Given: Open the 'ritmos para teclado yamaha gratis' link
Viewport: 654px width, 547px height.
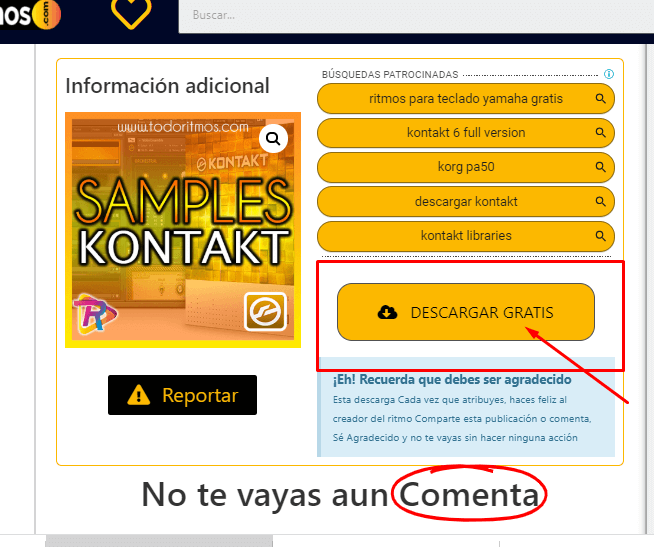Looking at the screenshot, I should point(466,98).
